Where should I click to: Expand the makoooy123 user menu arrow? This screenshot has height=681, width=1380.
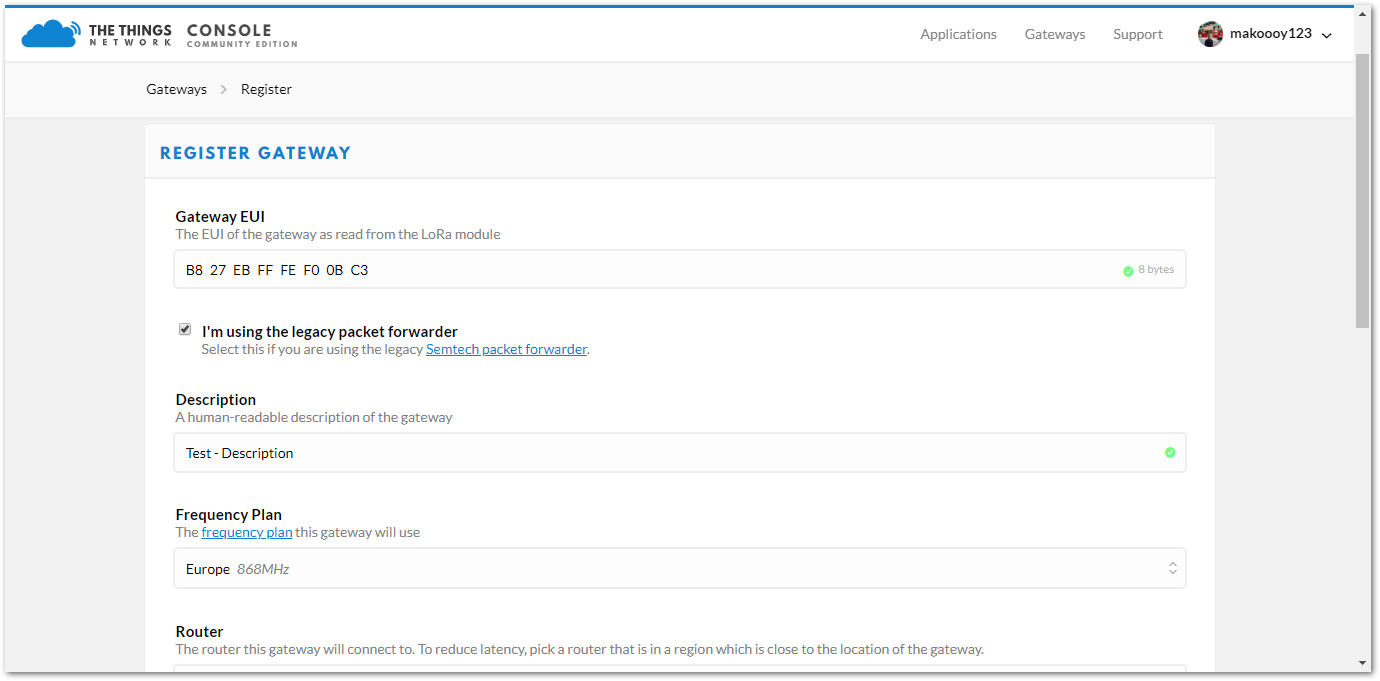[x=1327, y=35]
